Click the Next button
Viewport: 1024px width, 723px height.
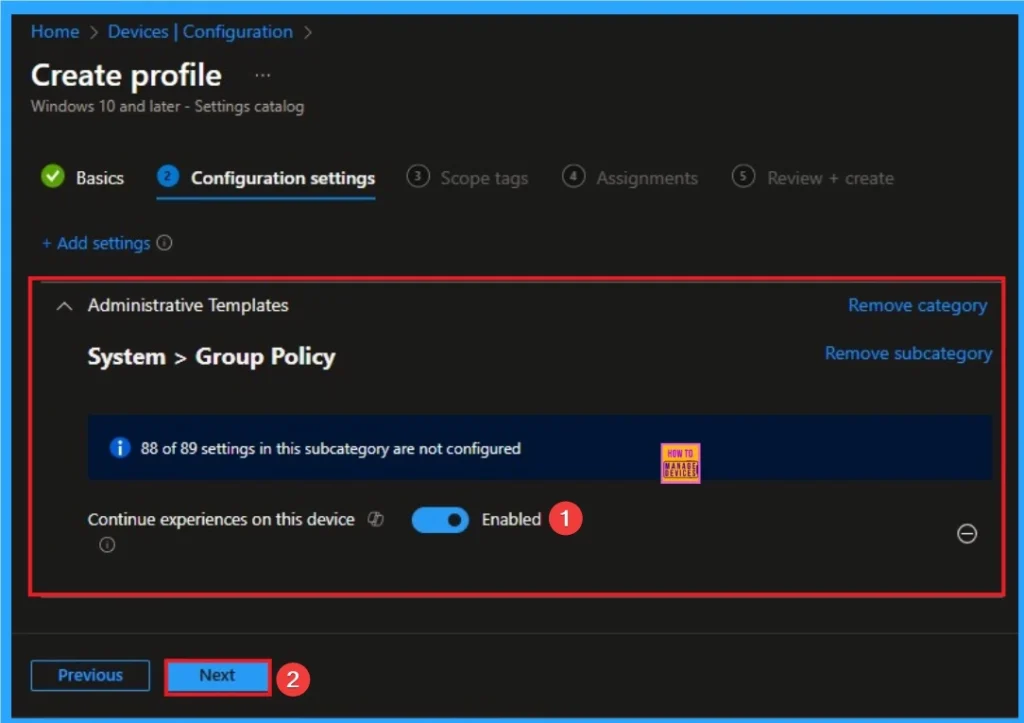(x=217, y=675)
